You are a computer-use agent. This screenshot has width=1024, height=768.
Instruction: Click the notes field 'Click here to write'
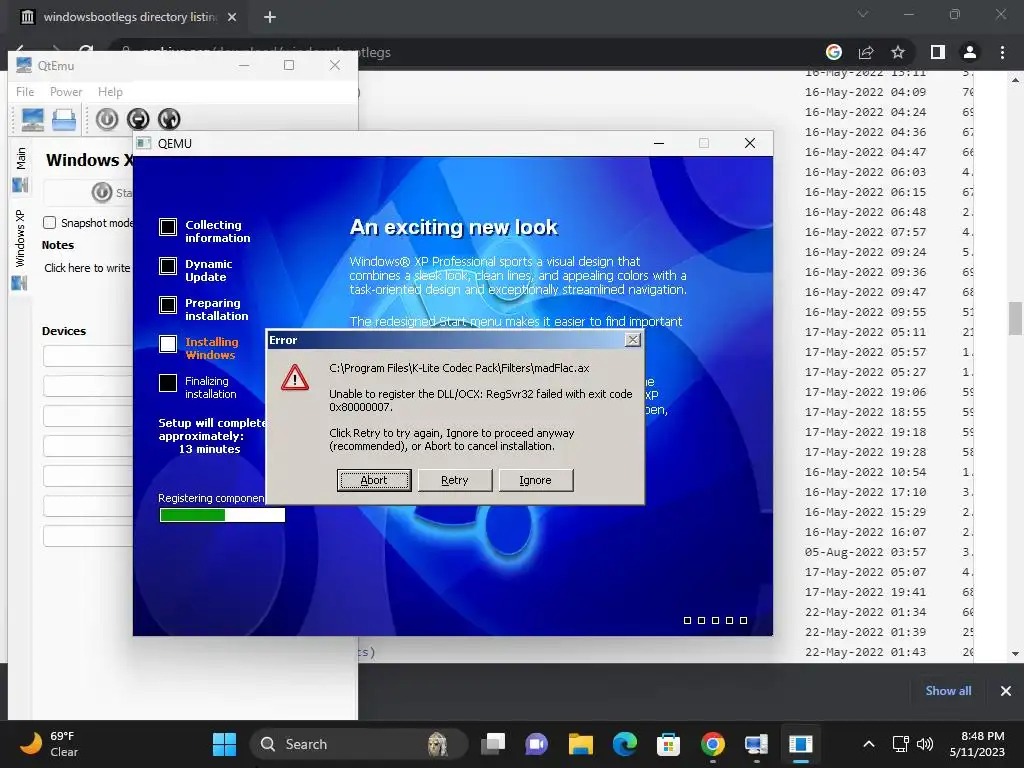pos(88,268)
